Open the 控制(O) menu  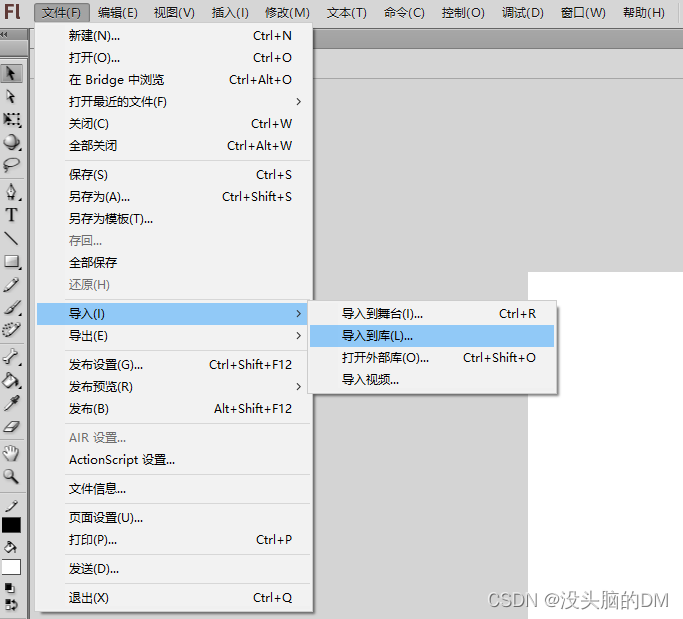click(463, 13)
